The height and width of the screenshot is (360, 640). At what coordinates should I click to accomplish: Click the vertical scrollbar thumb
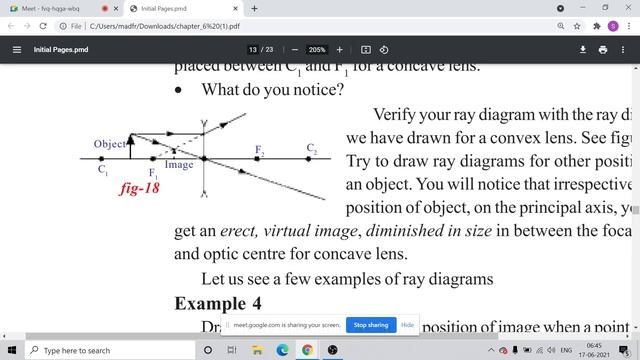coord(636,210)
